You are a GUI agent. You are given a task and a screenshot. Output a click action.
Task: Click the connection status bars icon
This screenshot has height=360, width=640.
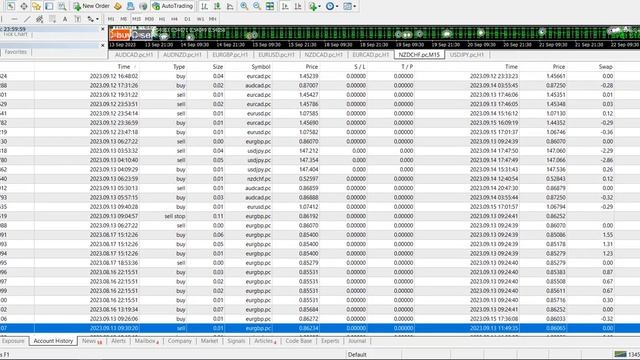pos(620,354)
